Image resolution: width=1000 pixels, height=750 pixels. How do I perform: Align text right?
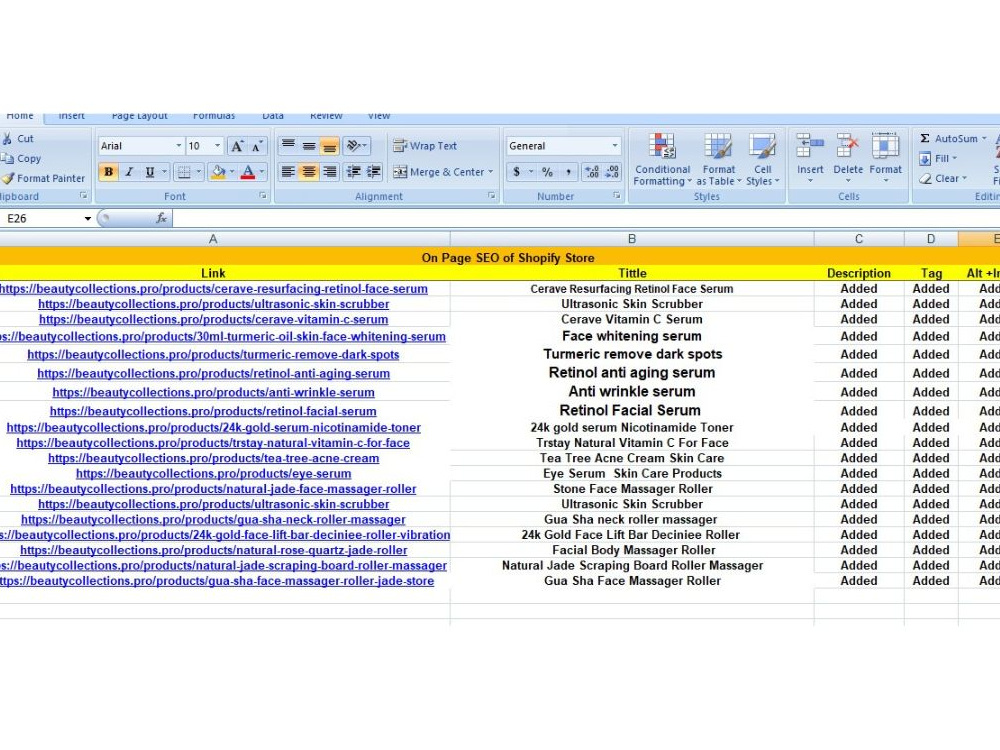tap(329, 172)
